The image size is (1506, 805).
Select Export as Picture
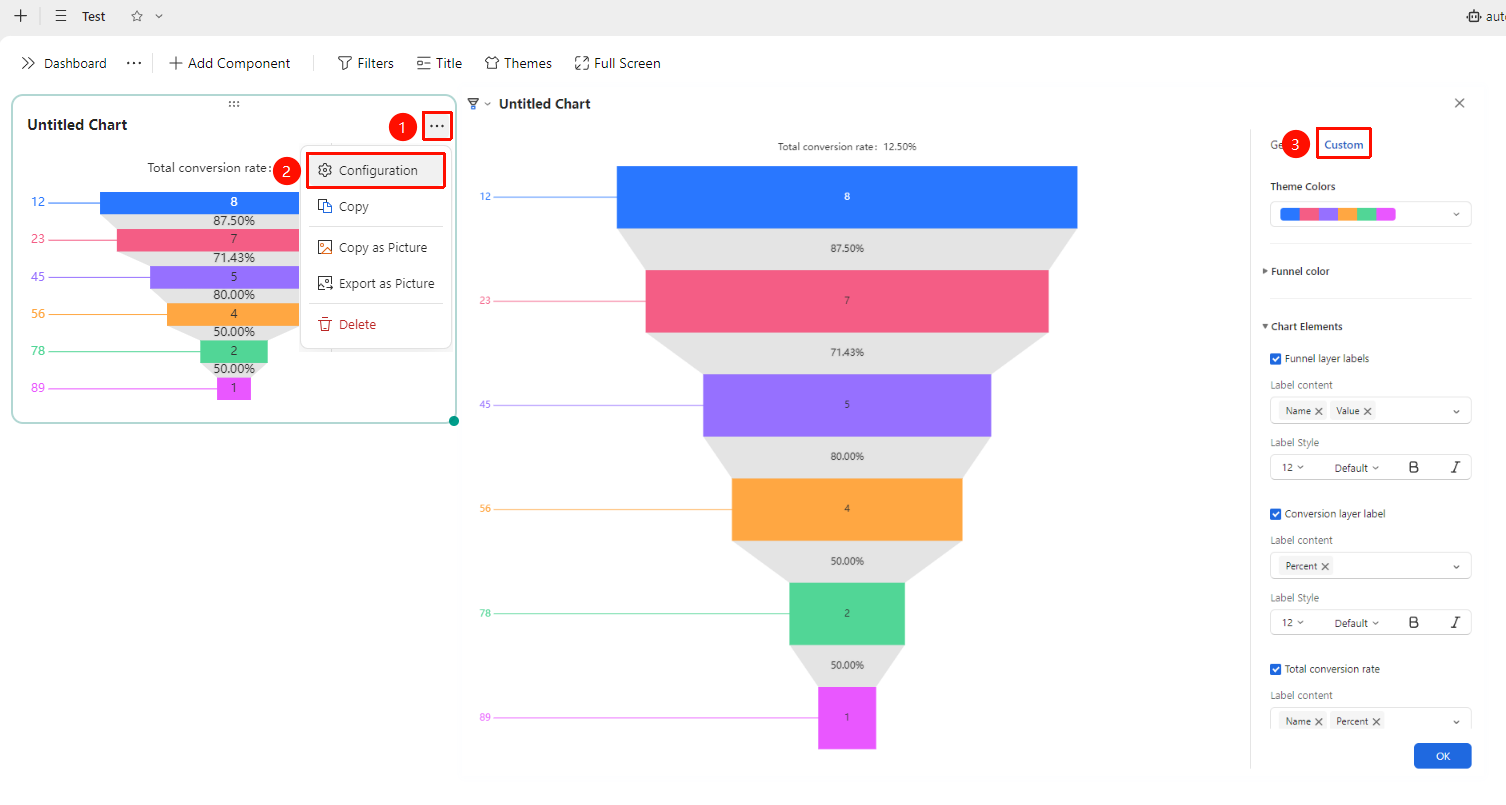click(x=376, y=283)
